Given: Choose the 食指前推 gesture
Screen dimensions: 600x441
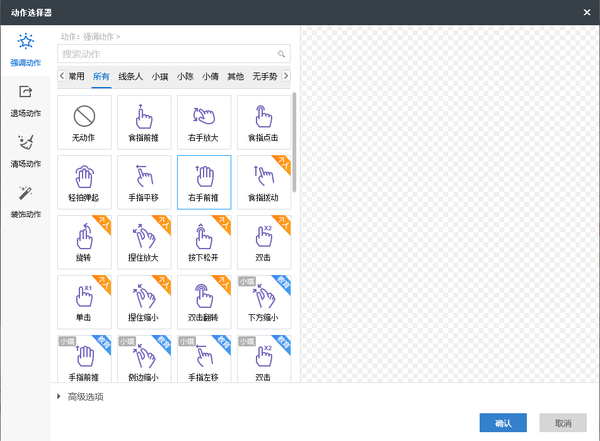Looking at the screenshot, I should 144,122.
